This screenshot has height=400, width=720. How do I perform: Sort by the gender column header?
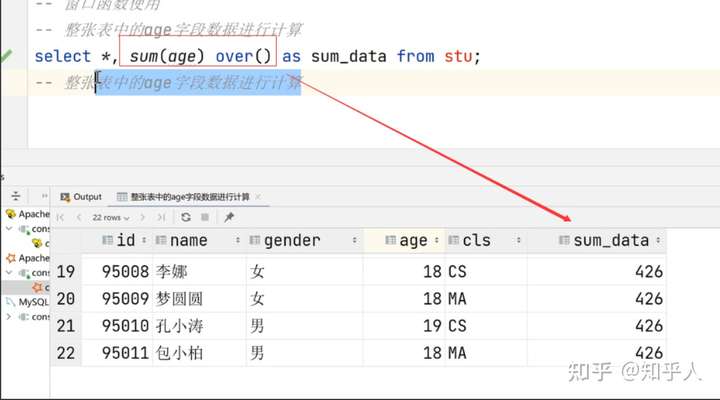tap(304, 240)
